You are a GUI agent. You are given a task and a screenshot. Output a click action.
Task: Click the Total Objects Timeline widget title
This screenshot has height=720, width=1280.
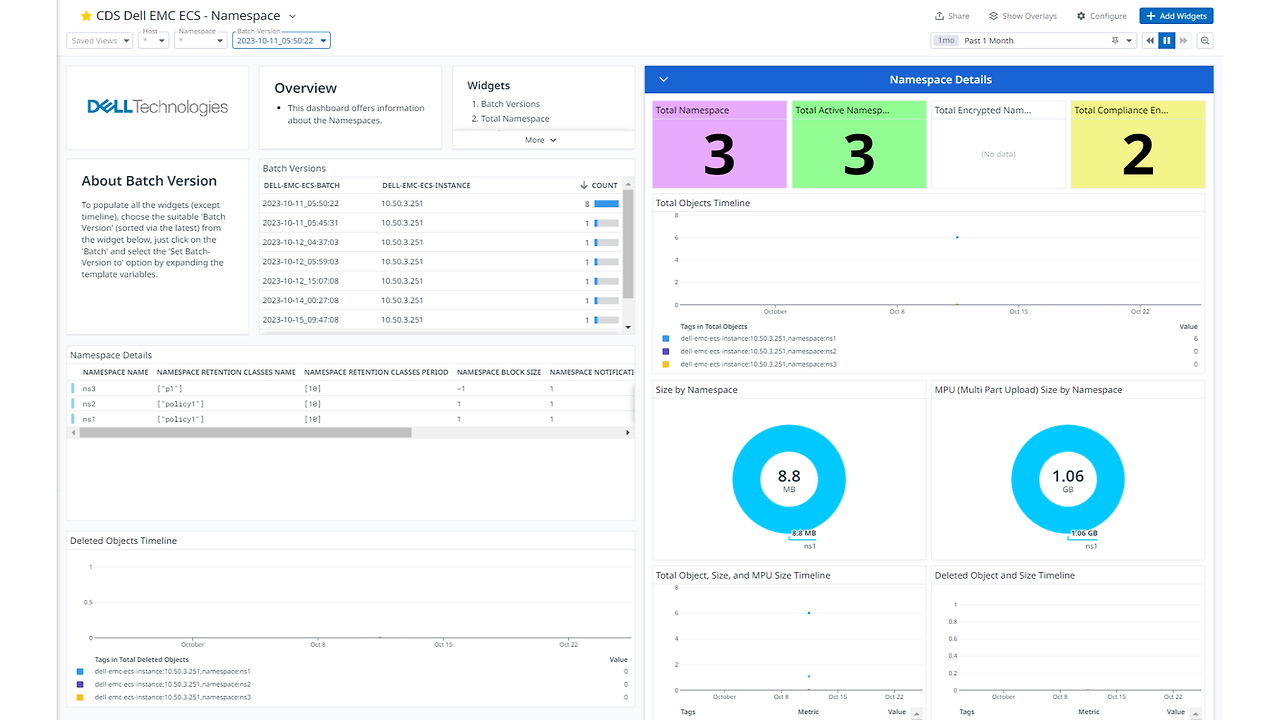703,203
